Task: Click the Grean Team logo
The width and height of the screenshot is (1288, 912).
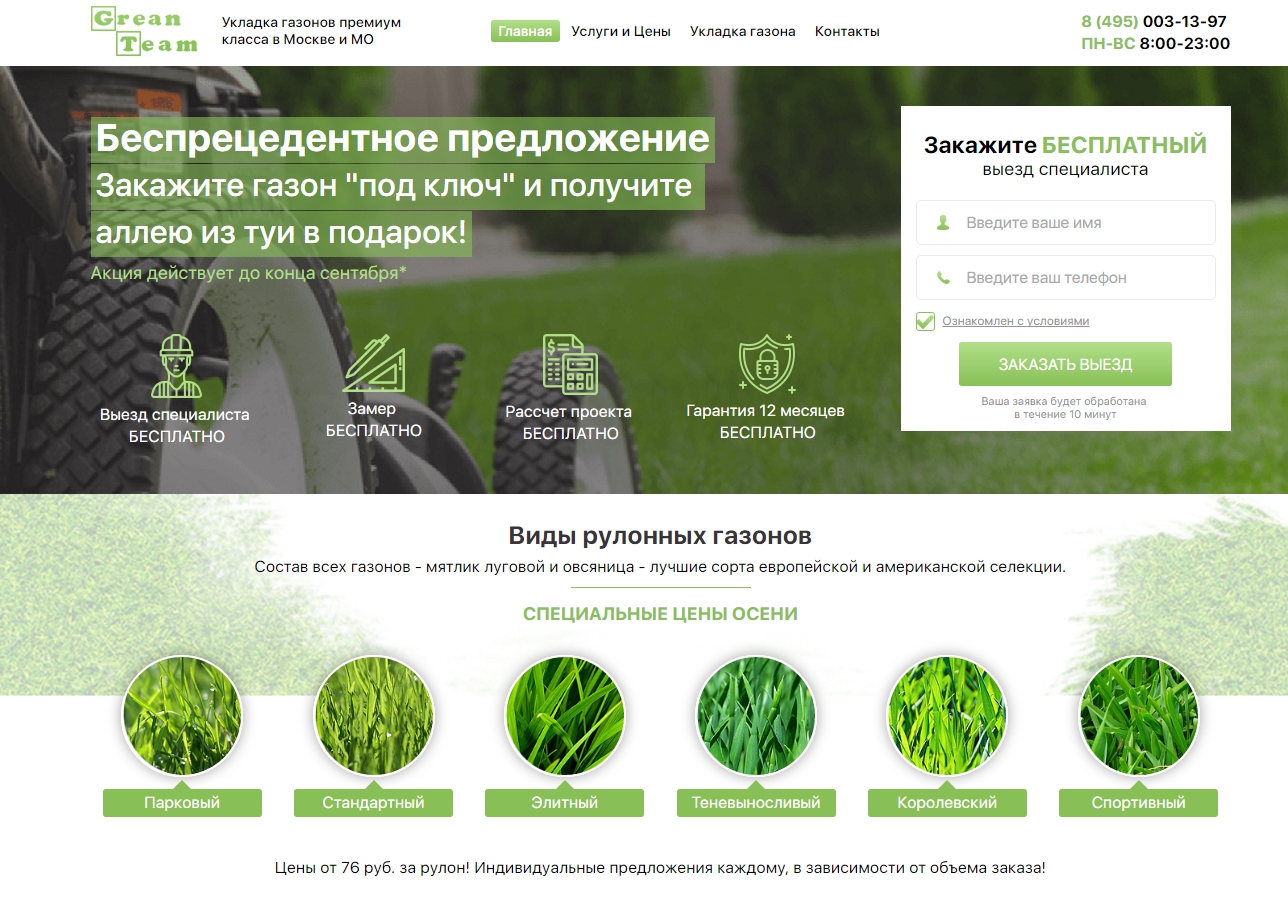Action: click(x=145, y=31)
